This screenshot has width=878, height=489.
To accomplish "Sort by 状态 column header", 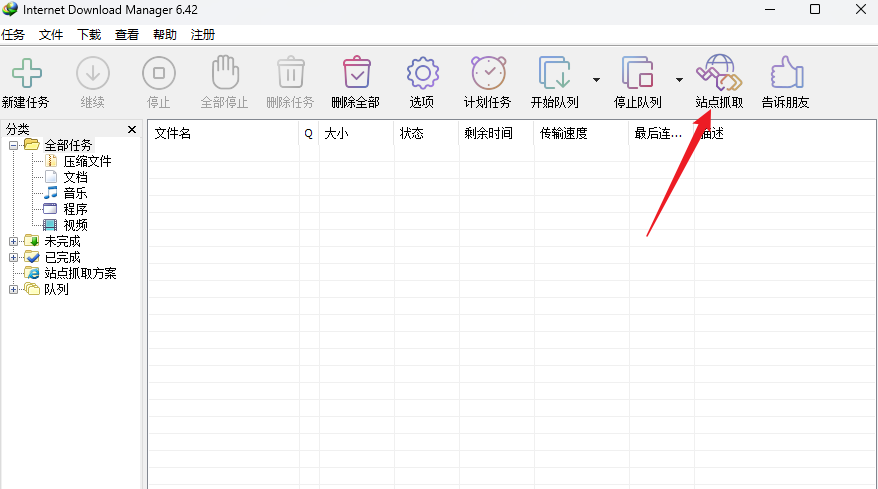I will [x=426, y=133].
